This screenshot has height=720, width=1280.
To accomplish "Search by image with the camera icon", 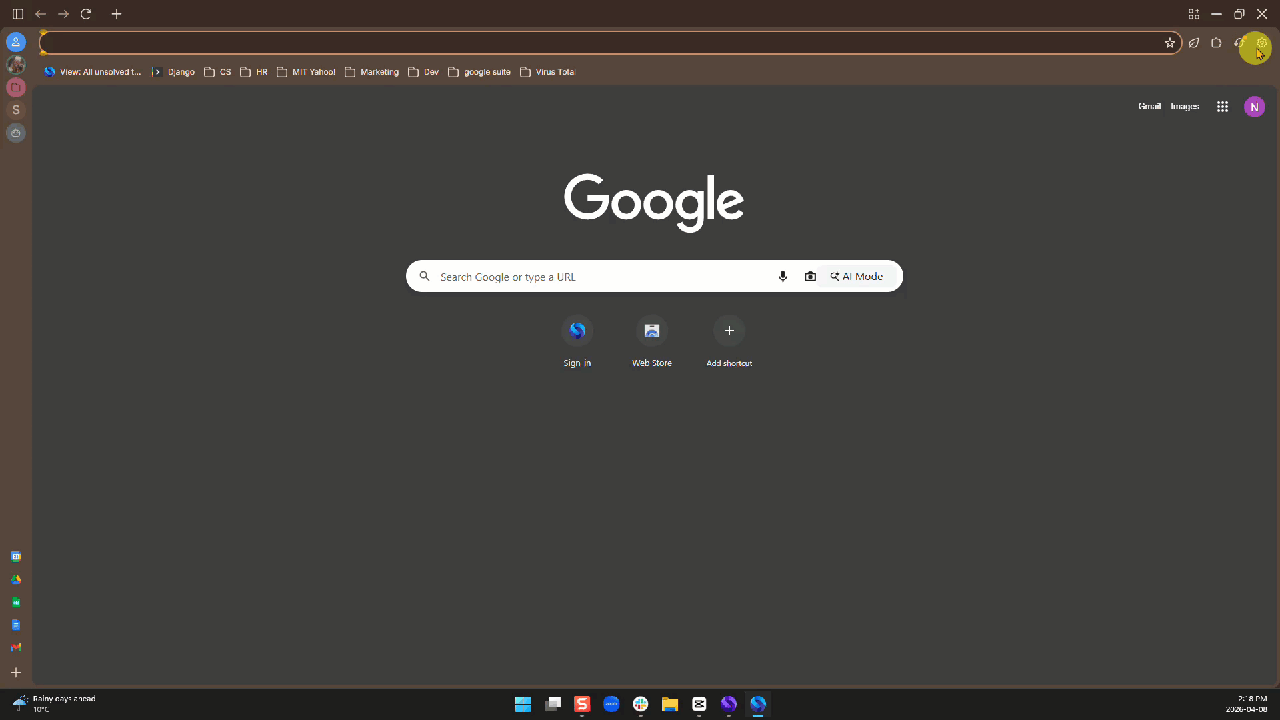I will point(810,277).
